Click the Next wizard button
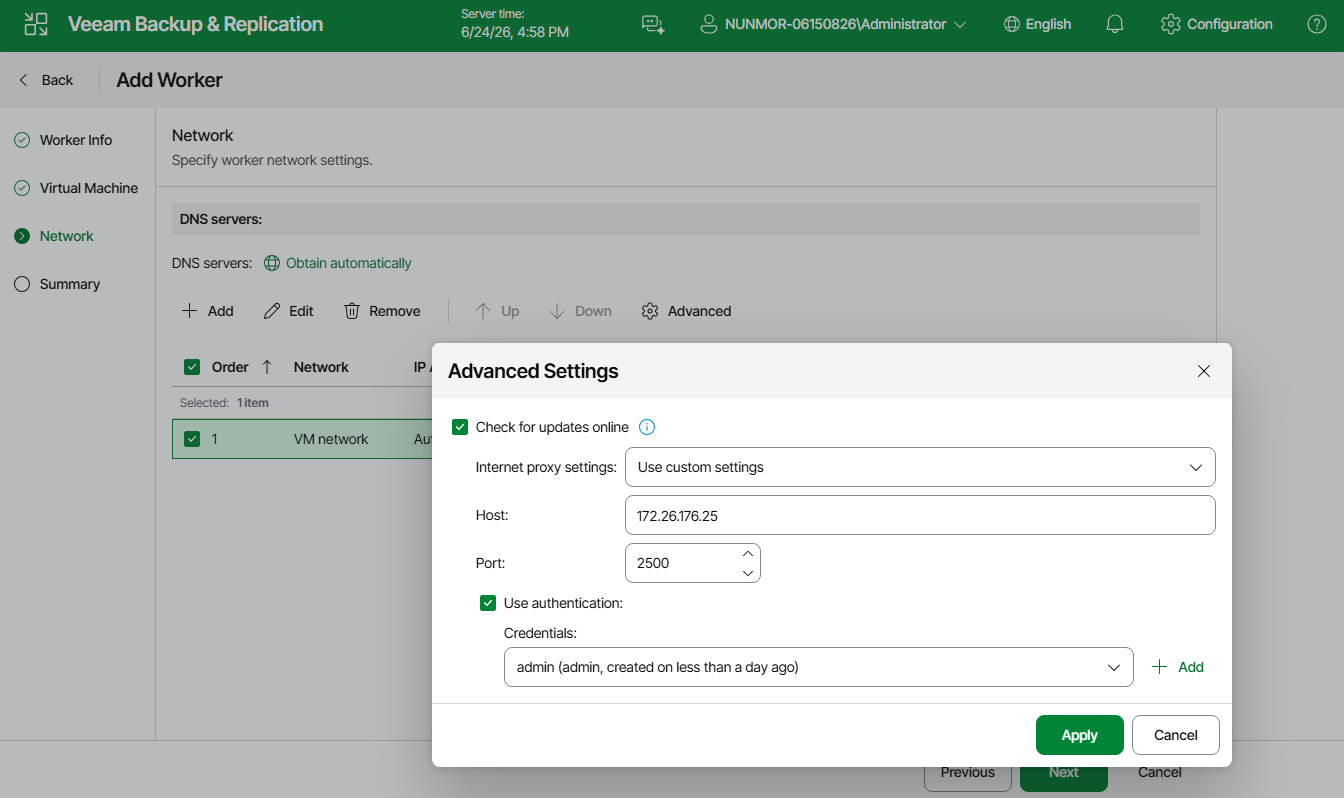The width and height of the screenshot is (1344, 798). click(x=1064, y=772)
